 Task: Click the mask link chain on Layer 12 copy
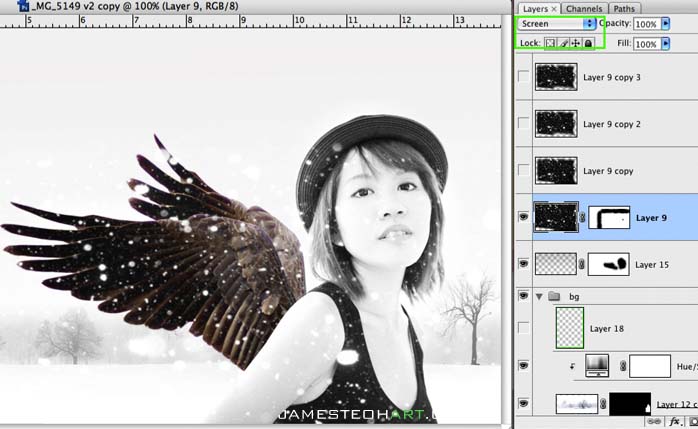603,404
